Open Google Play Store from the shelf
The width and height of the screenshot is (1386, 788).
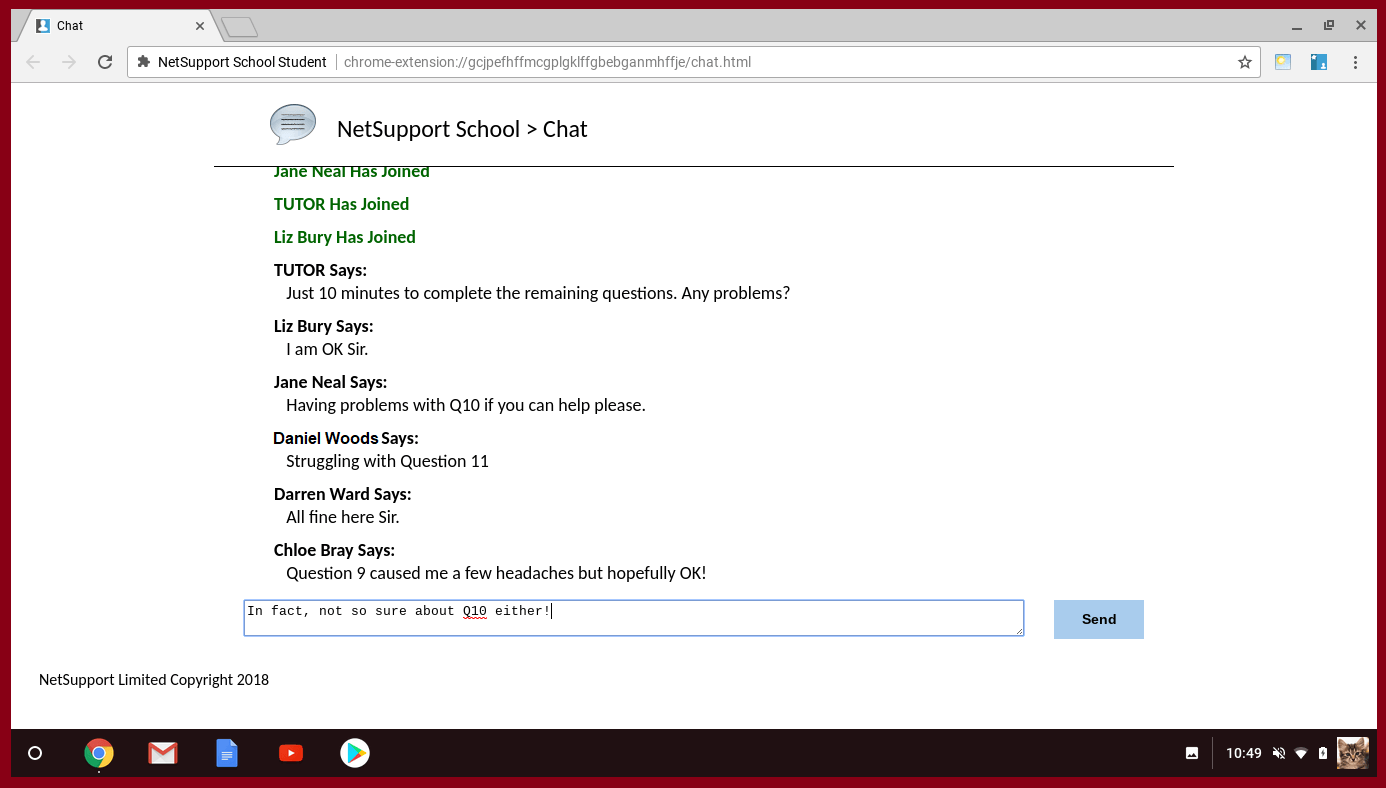[x=355, y=753]
